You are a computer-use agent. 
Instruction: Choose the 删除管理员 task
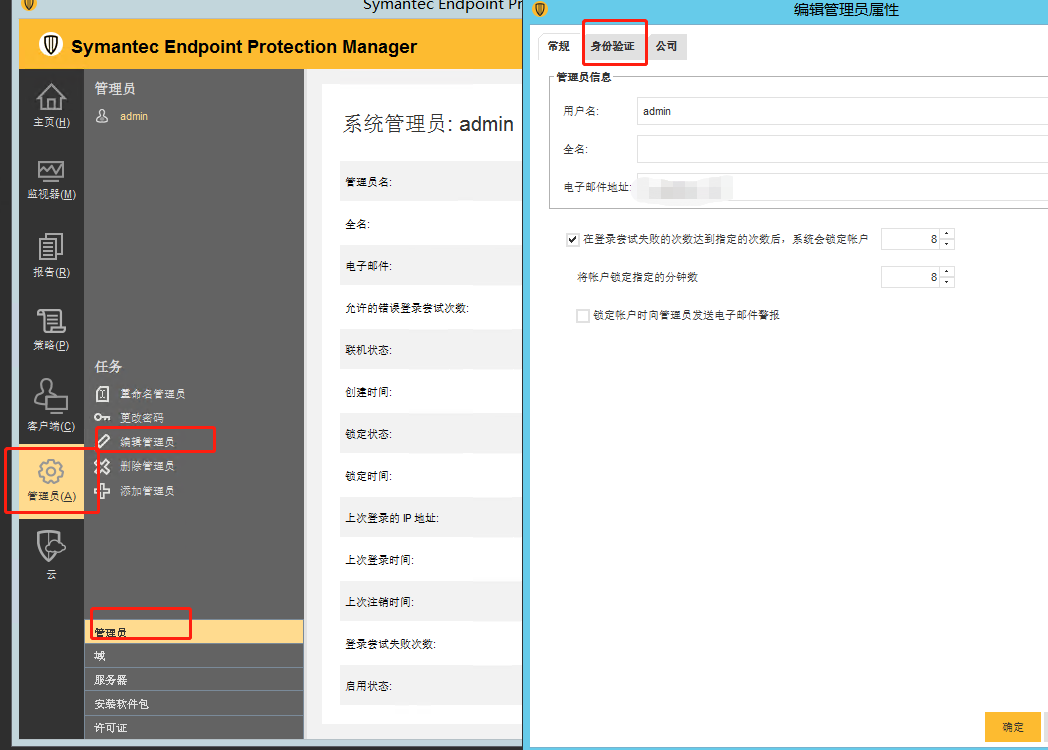coord(147,466)
